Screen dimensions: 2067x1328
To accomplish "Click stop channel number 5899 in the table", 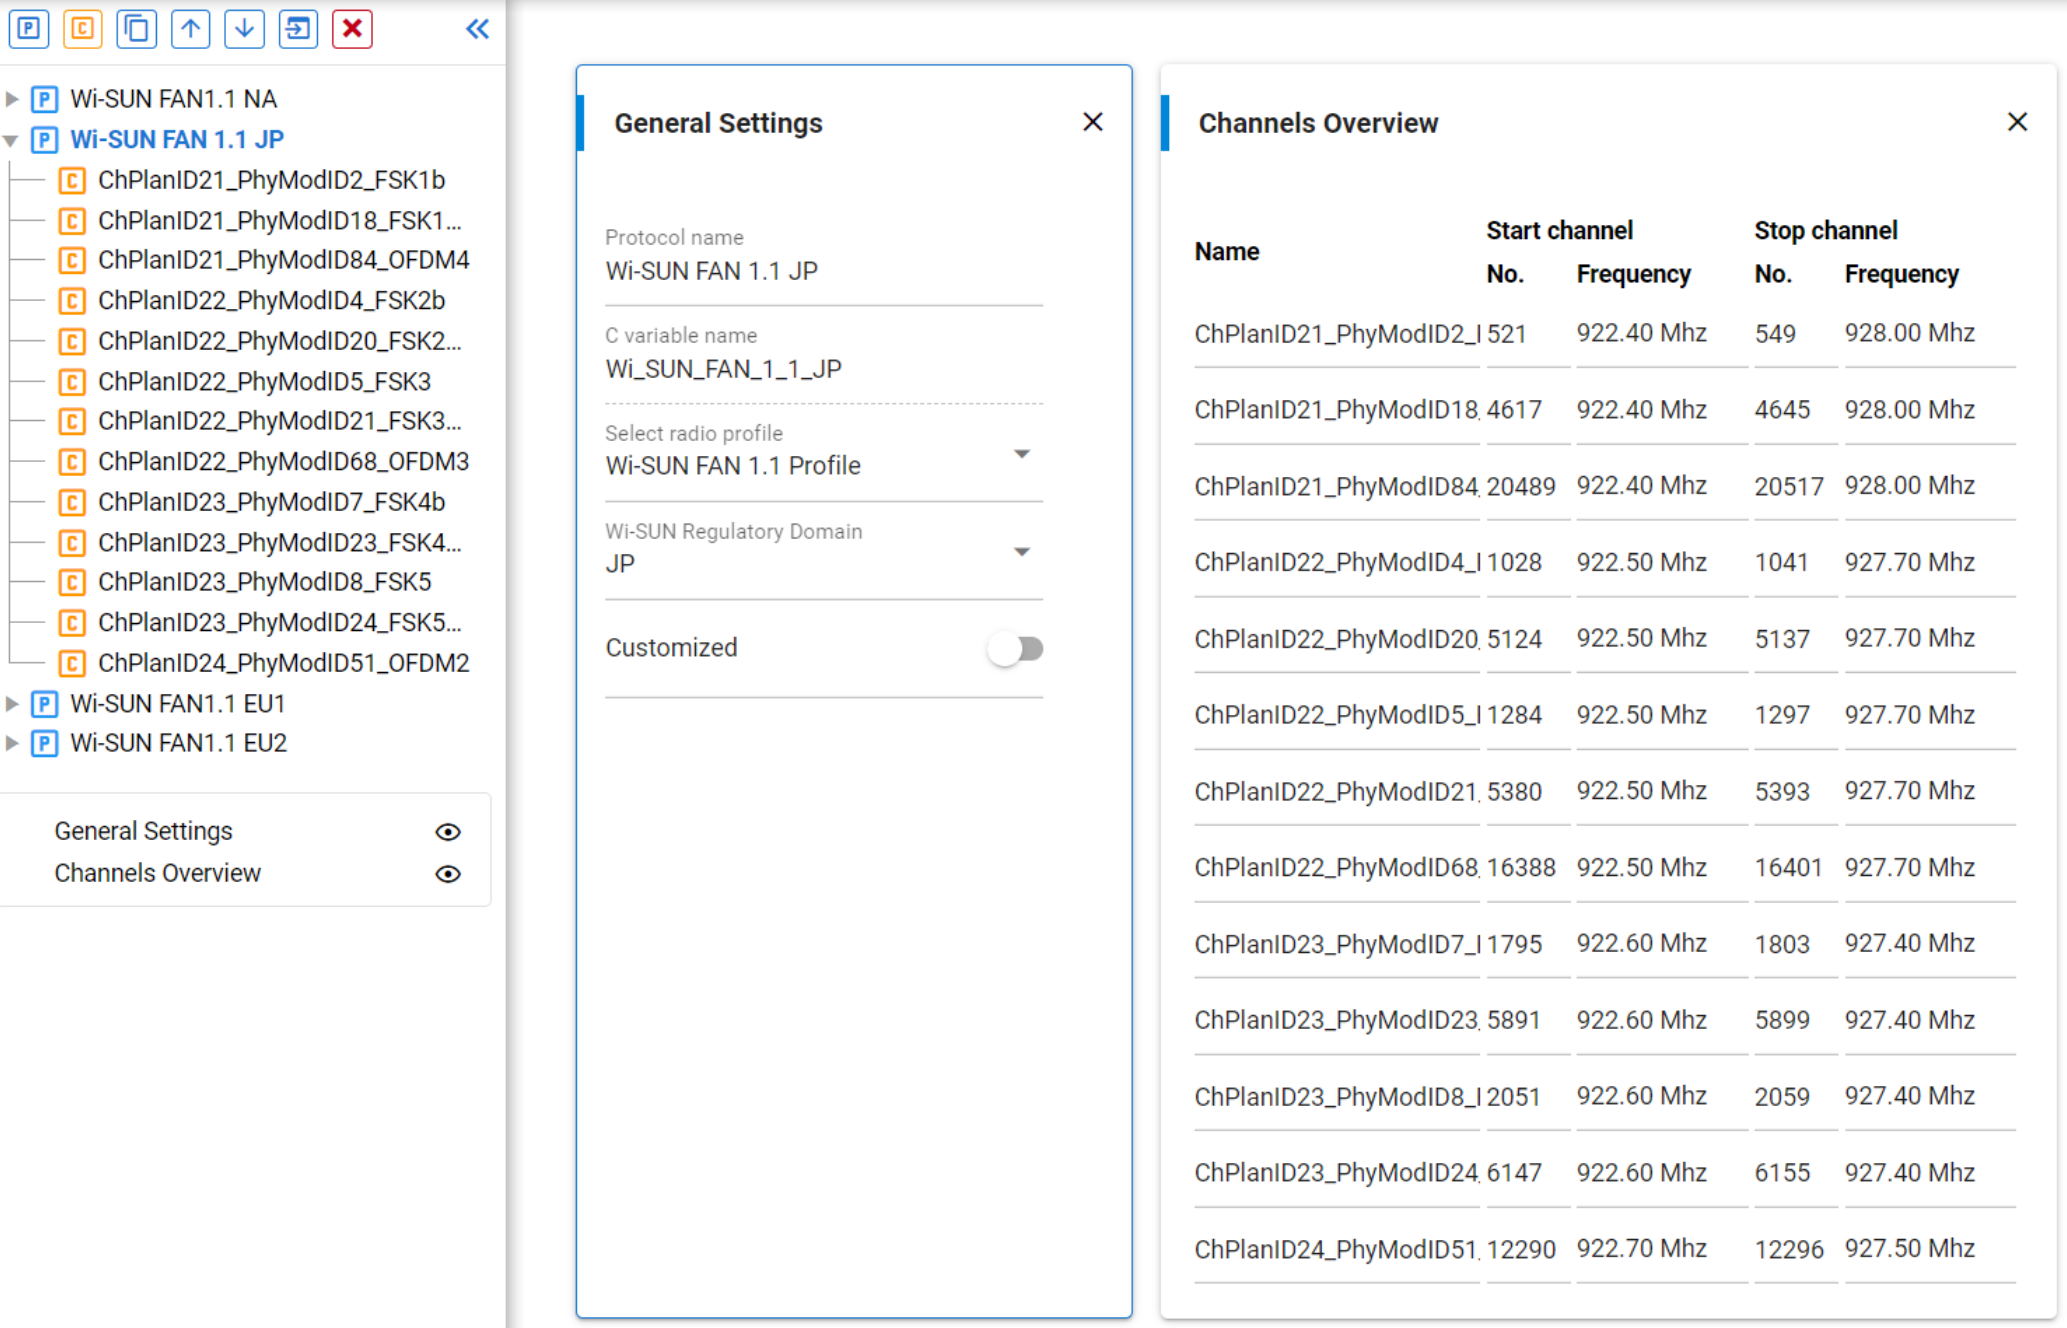I will point(1782,1020).
